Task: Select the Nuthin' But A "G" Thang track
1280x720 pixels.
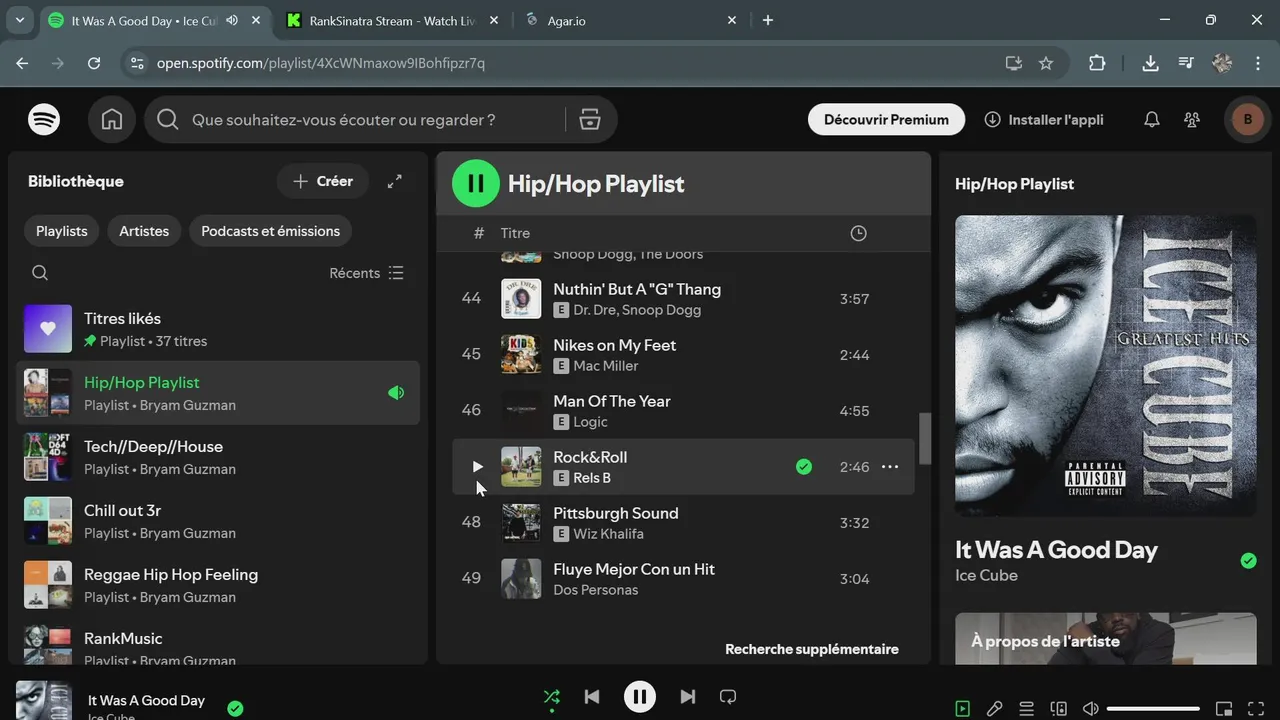Action: 683,299
